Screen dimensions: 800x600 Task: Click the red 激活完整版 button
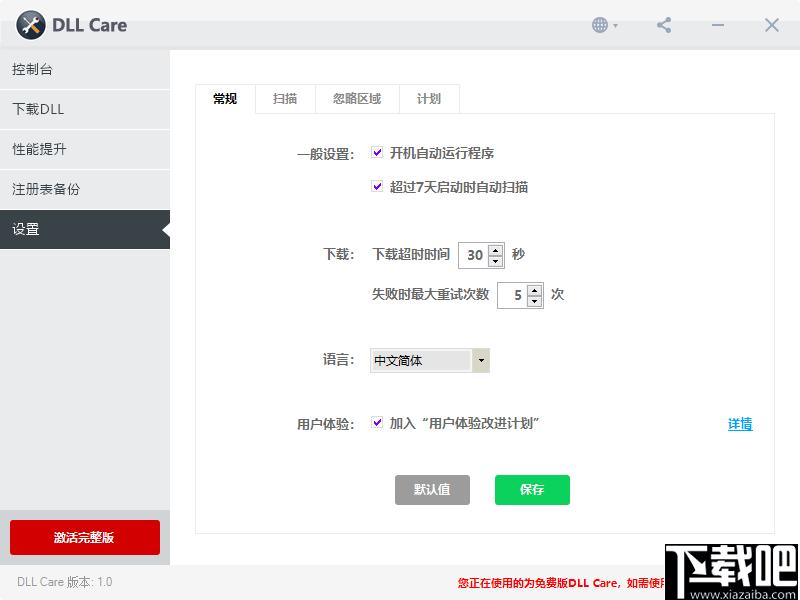tap(85, 537)
